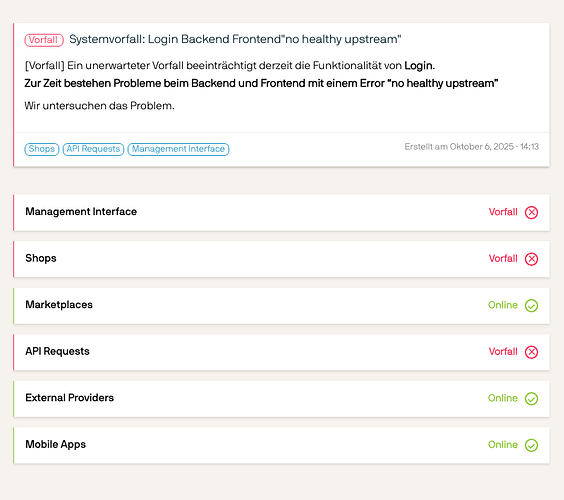The height and width of the screenshot is (500, 564).
Task: Open the Mobile Apps component row
Action: (x=281, y=445)
